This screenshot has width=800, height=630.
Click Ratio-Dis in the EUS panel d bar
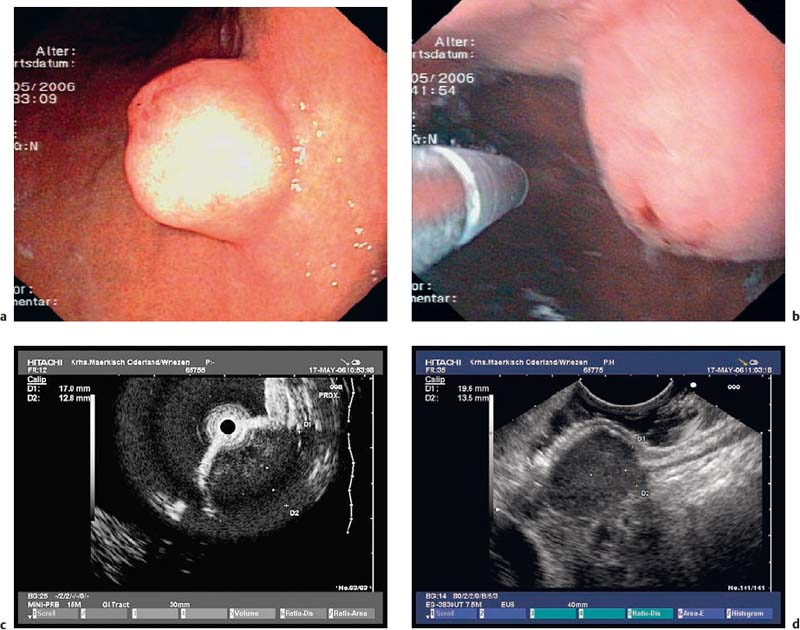point(648,613)
